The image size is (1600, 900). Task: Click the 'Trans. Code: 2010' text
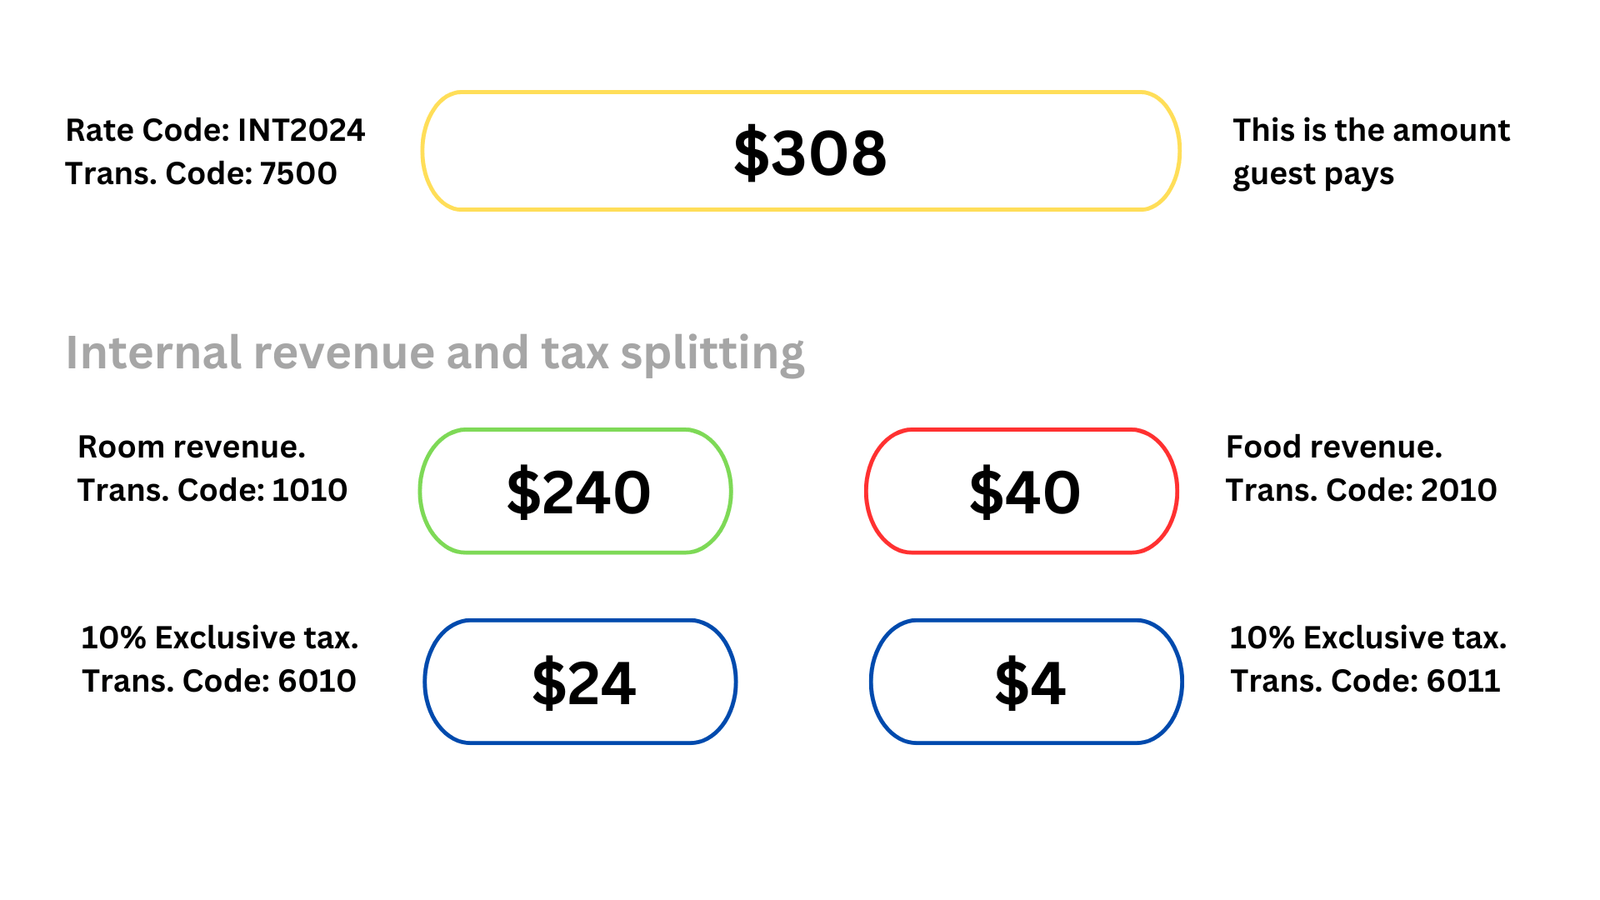[x=1360, y=490]
